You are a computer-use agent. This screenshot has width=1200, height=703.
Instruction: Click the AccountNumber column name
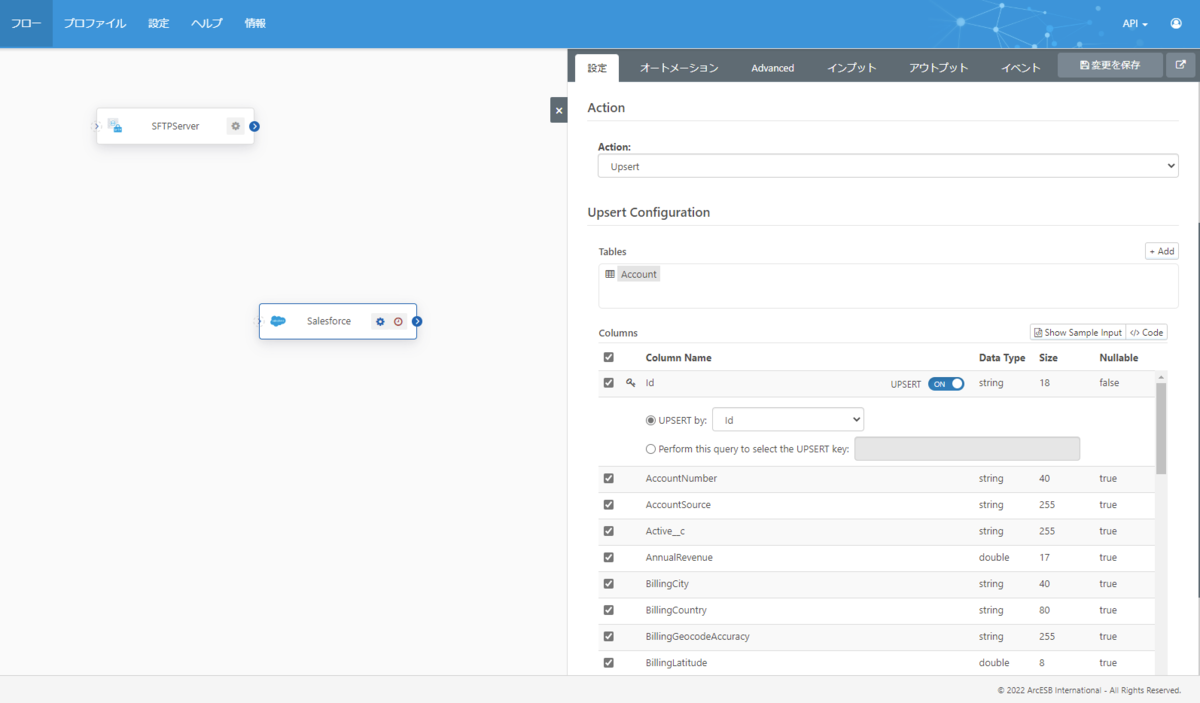click(681, 478)
